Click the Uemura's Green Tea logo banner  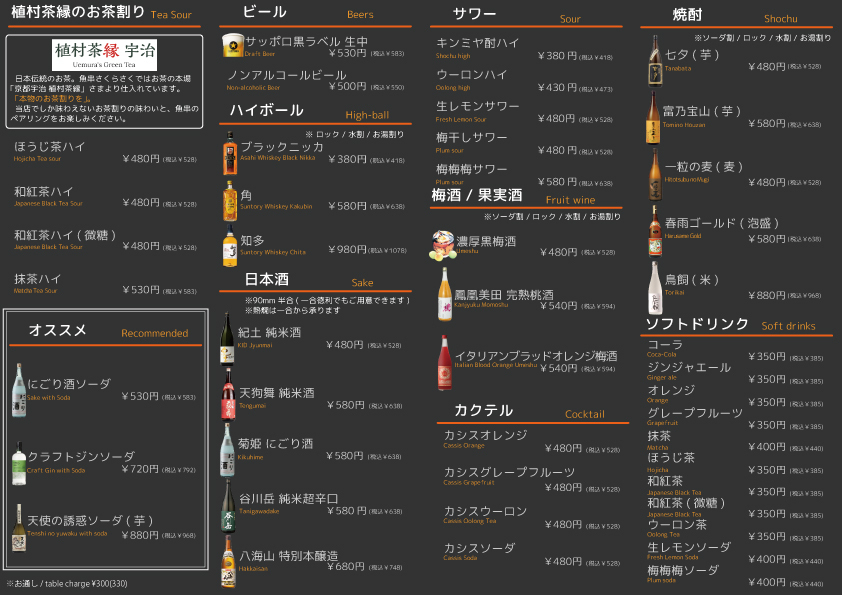coord(104,55)
